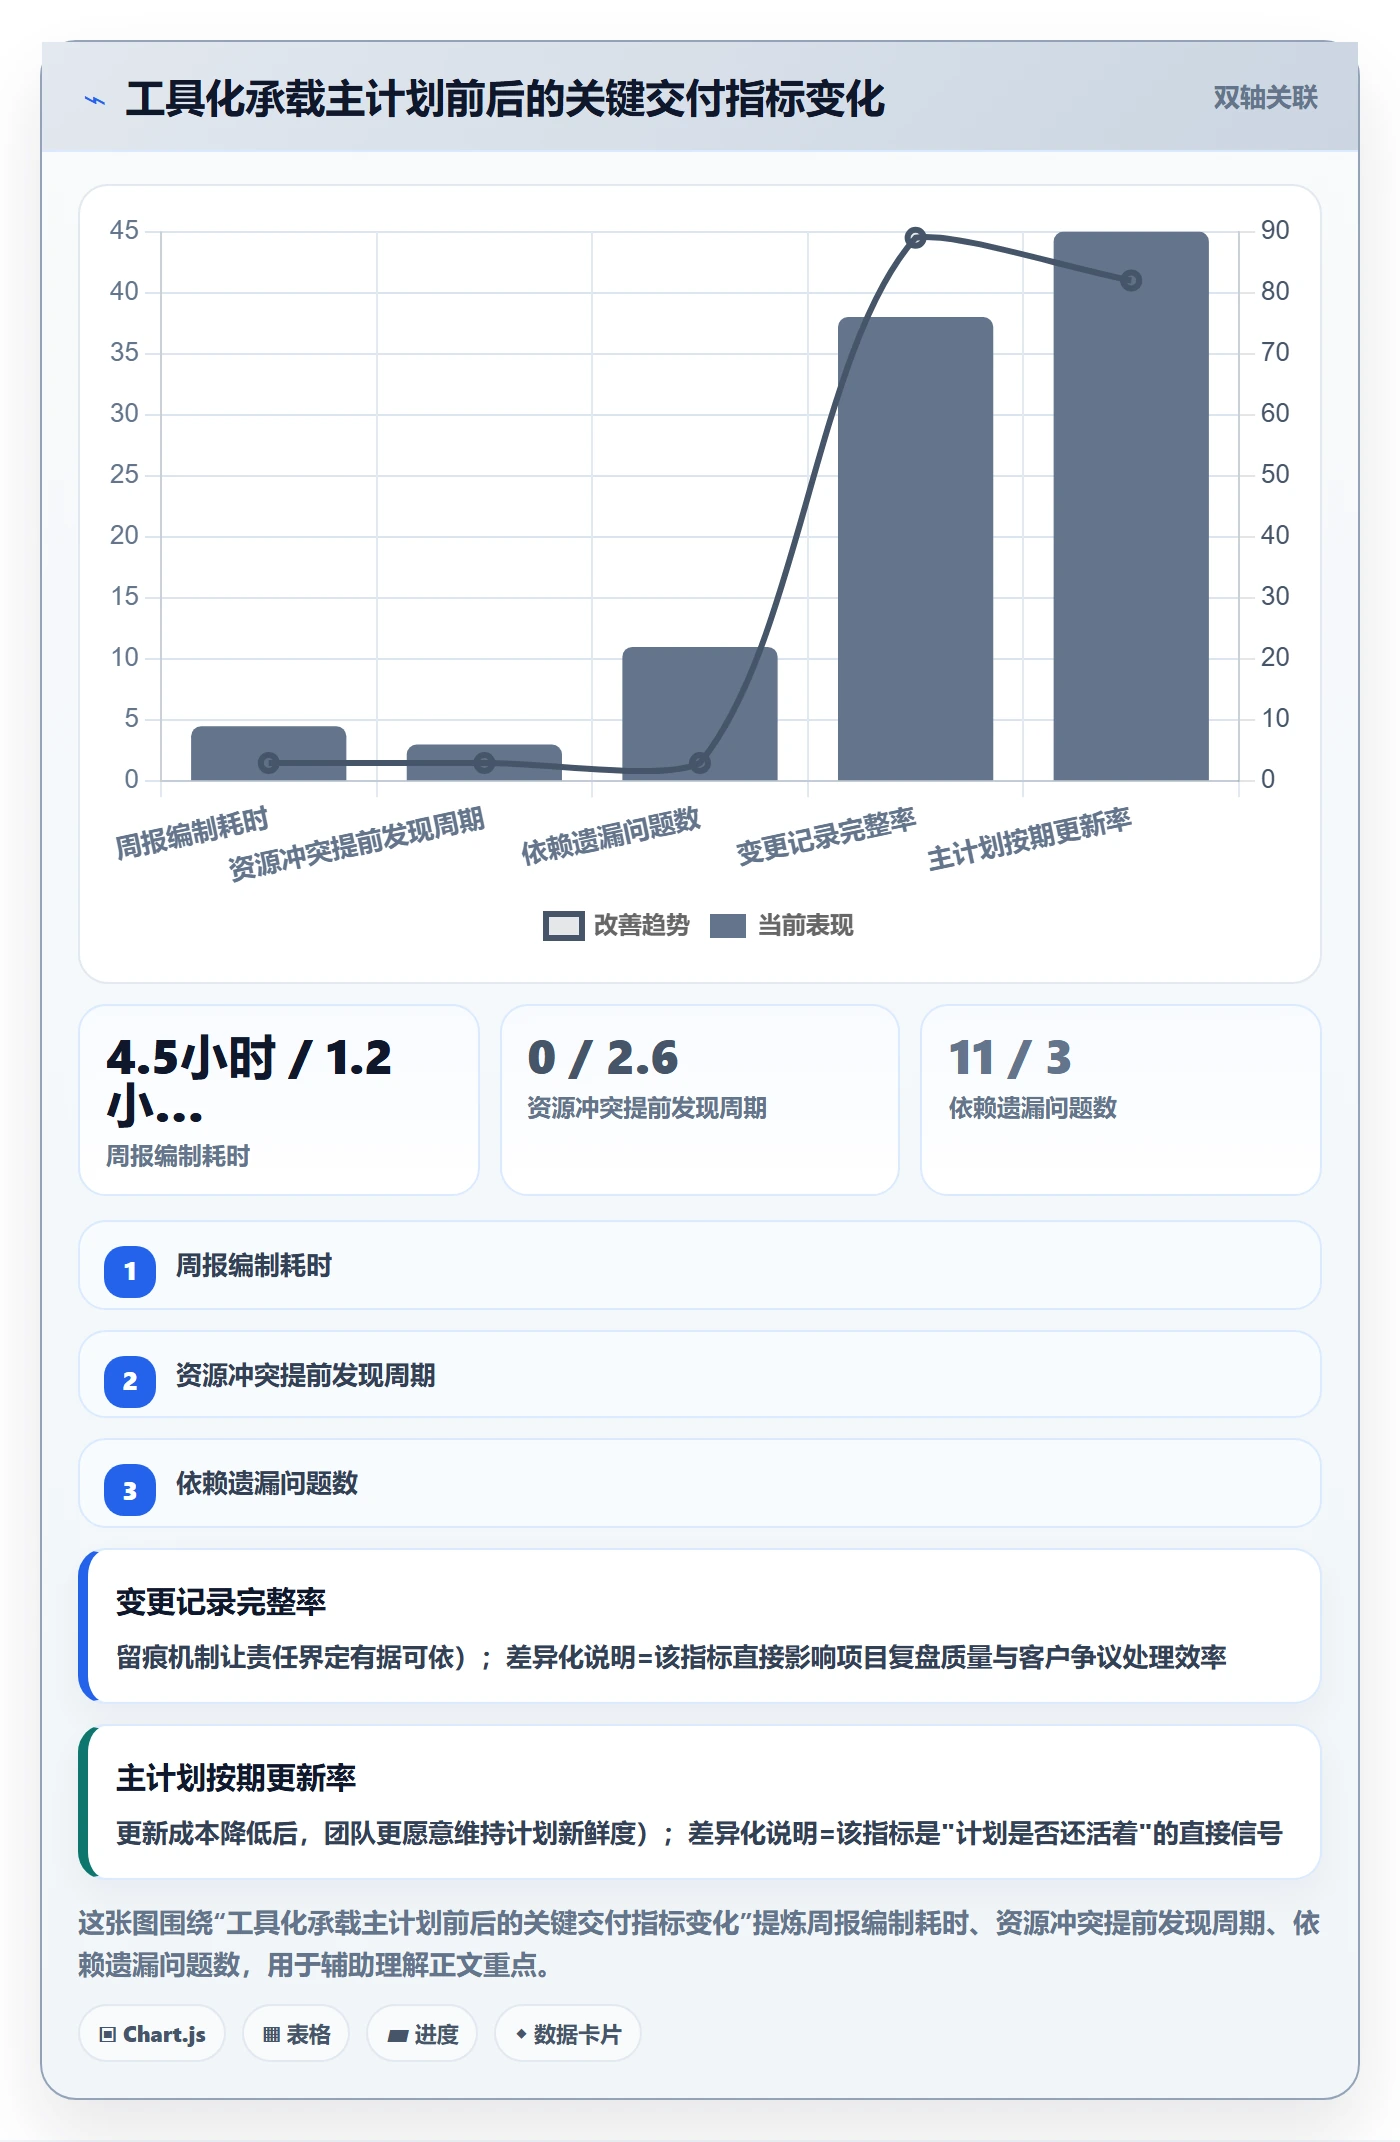The image size is (1400, 2142).
Task: Select the 依赖遗漏问题数 numbered list row
Action: click(700, 1483)
